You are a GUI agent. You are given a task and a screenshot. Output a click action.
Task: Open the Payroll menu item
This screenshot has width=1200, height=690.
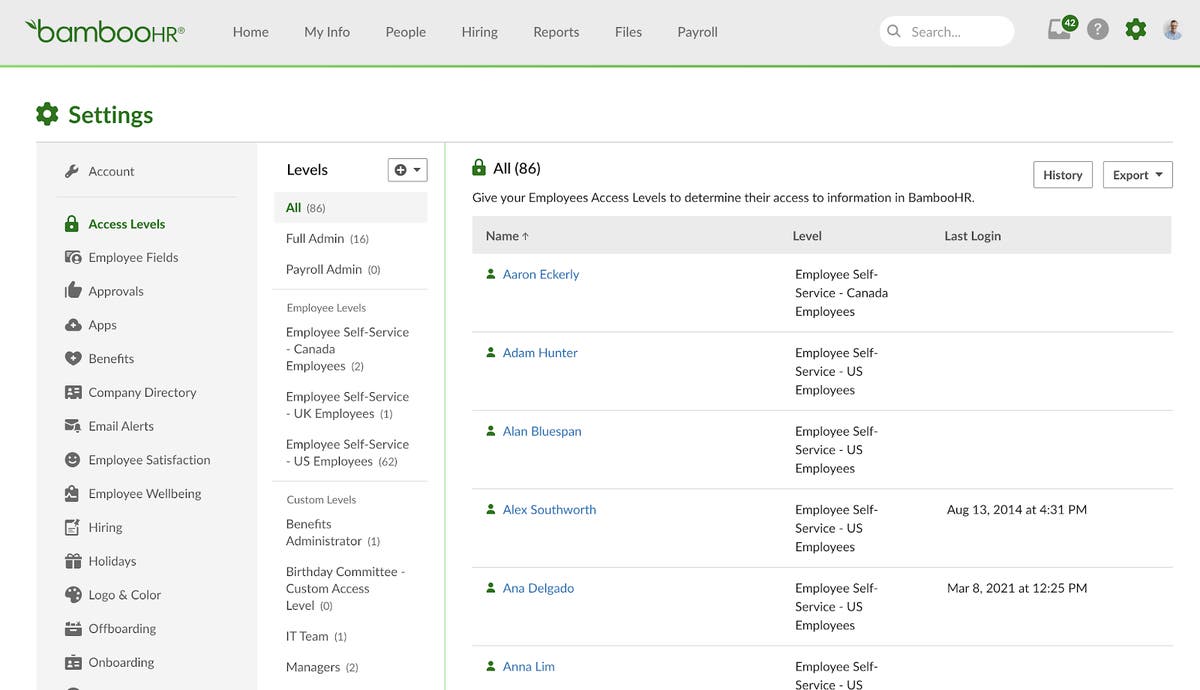(697, 31)
